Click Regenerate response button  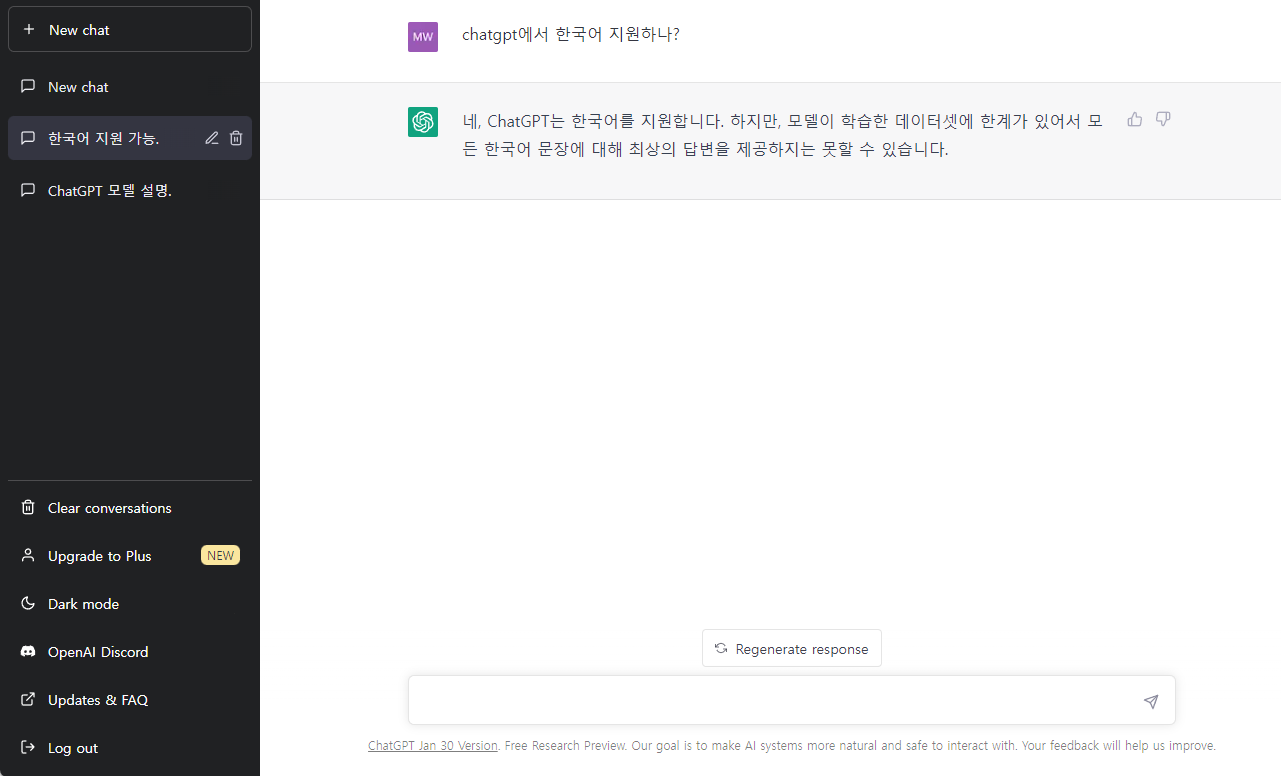[792, 648]
